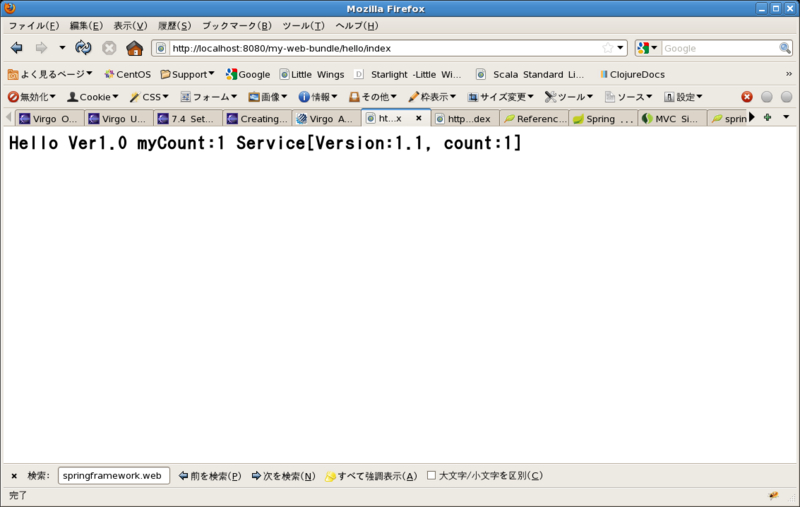Toggle すべて強調表示(A) highlight all

pyautogui.click(x=371, y=476)
